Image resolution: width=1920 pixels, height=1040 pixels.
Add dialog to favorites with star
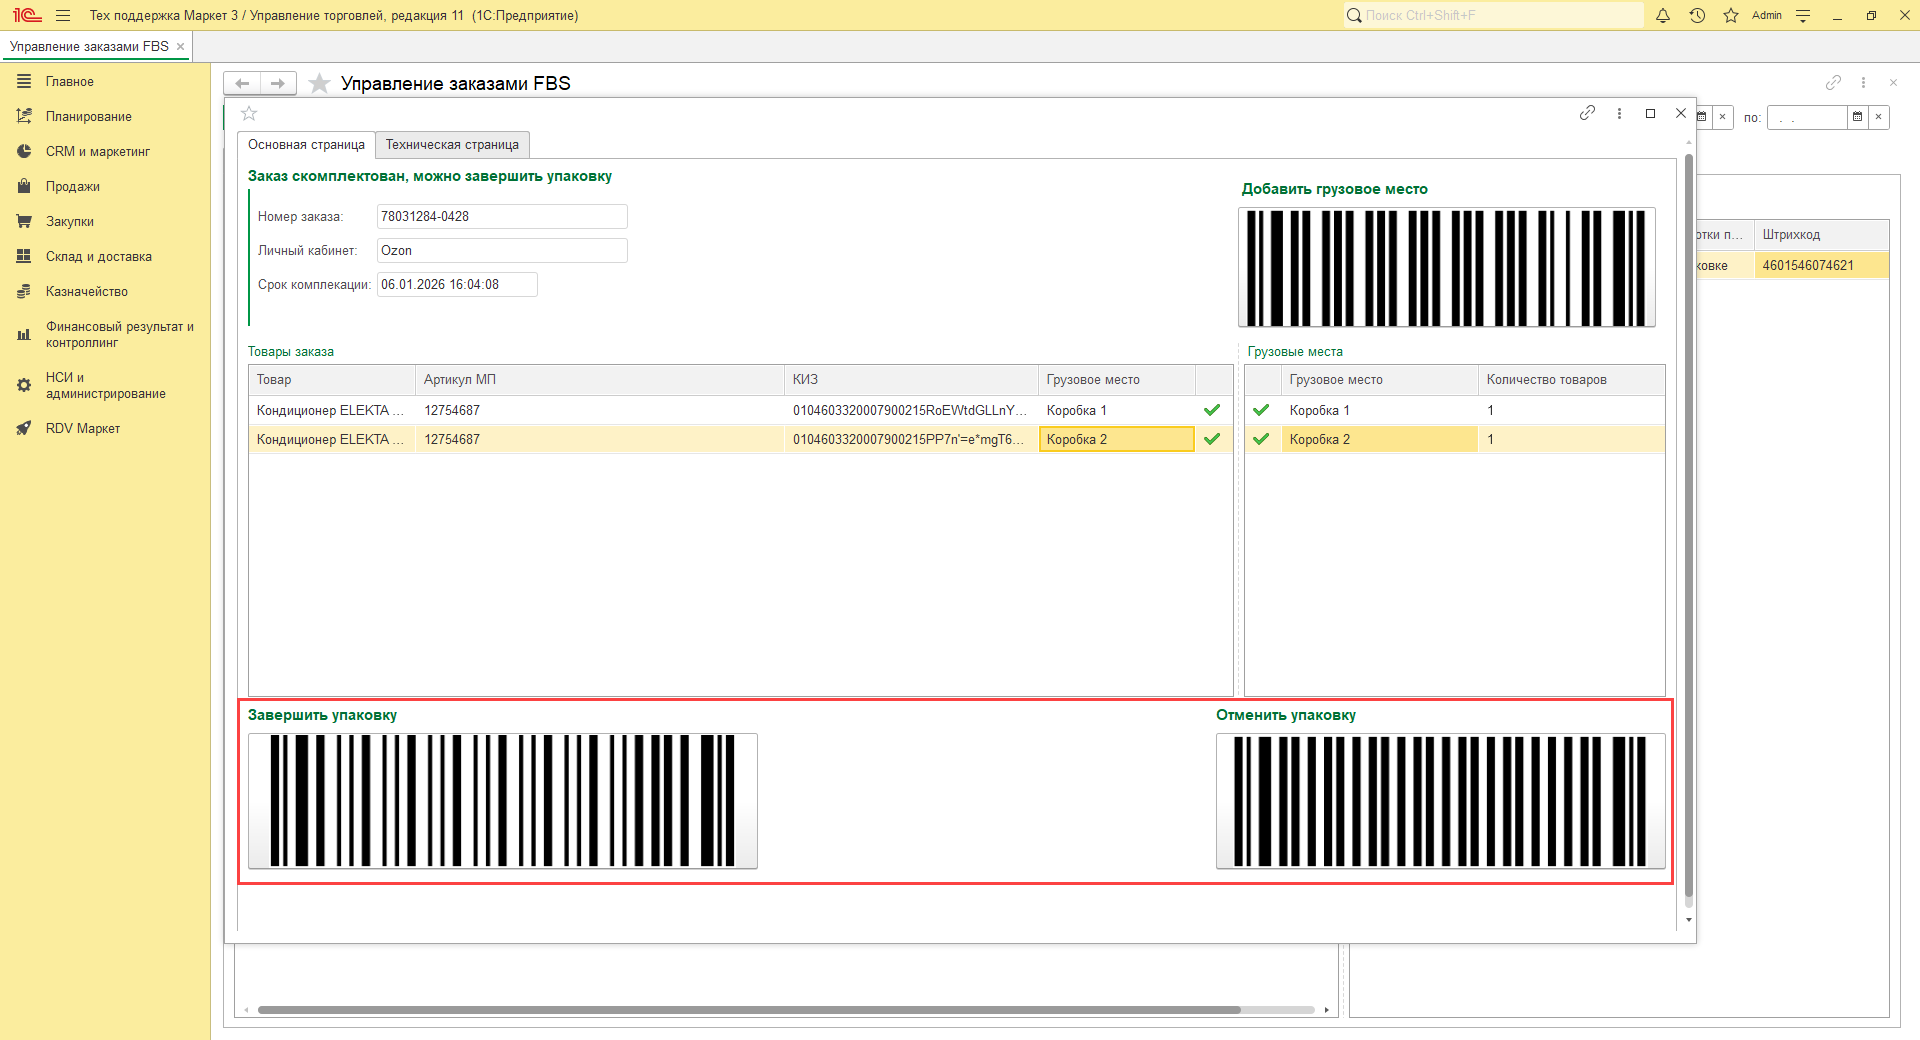(250, 113)
